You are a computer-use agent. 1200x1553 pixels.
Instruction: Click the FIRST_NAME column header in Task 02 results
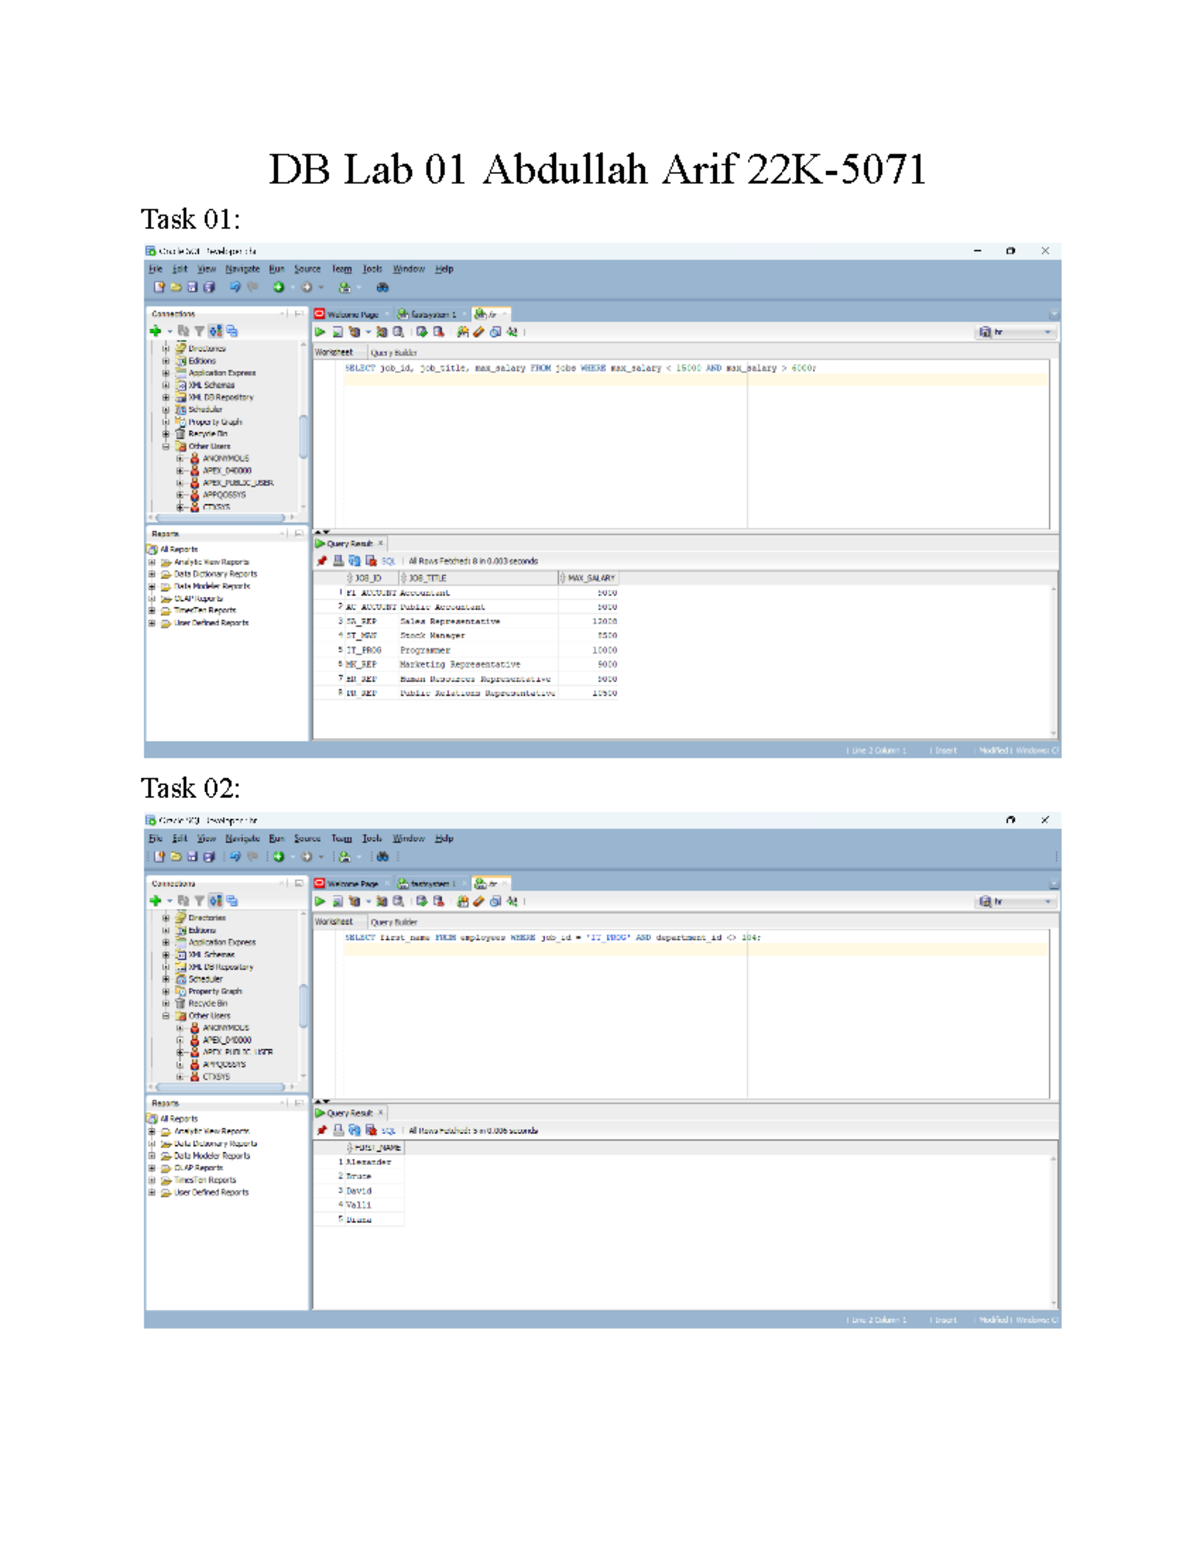[374, 1147]
